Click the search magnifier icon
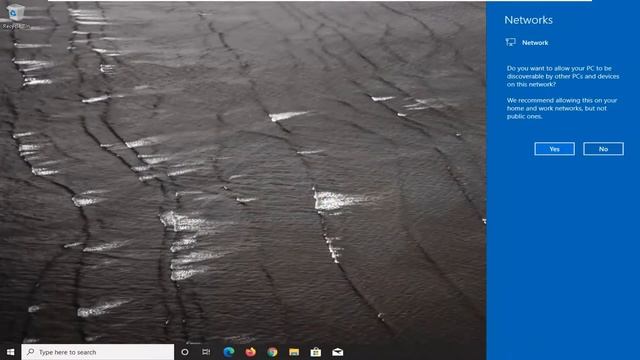 [31, 352]
